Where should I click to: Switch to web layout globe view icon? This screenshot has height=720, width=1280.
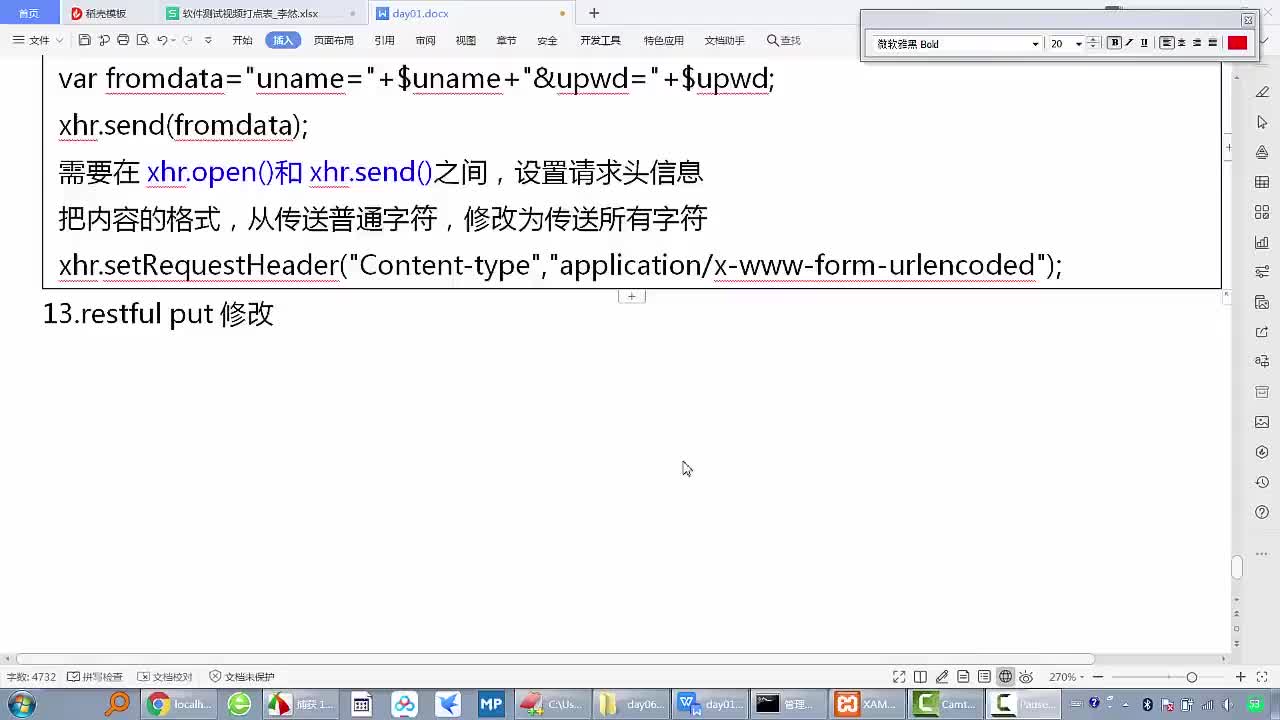(x=1005, y=677)
